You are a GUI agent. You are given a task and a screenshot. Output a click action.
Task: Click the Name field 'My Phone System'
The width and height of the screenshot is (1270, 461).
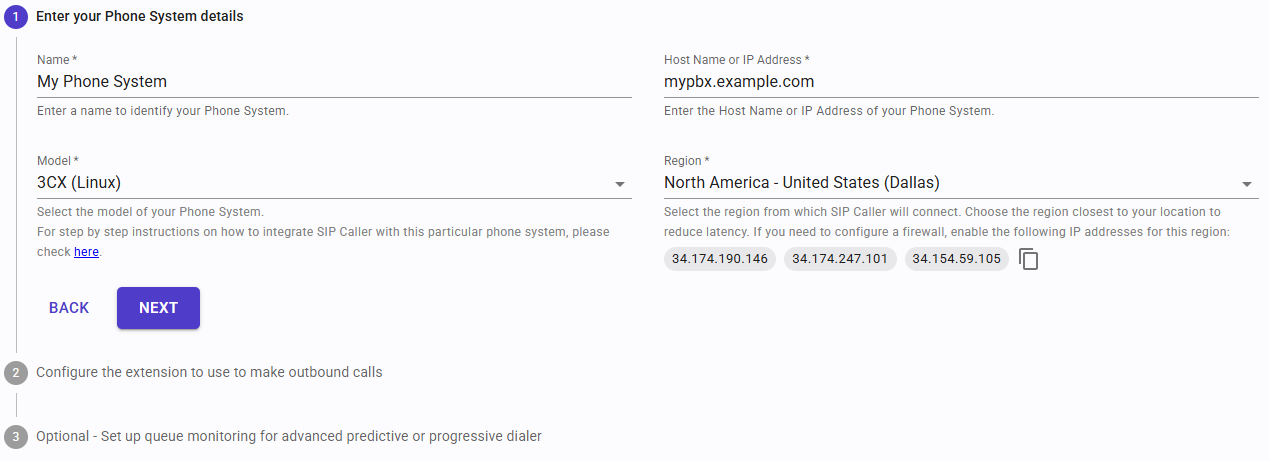pos(320,82)
